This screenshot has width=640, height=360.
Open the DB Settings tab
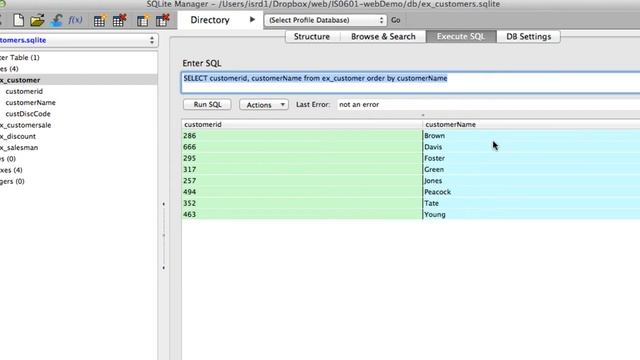click(529, 36)
